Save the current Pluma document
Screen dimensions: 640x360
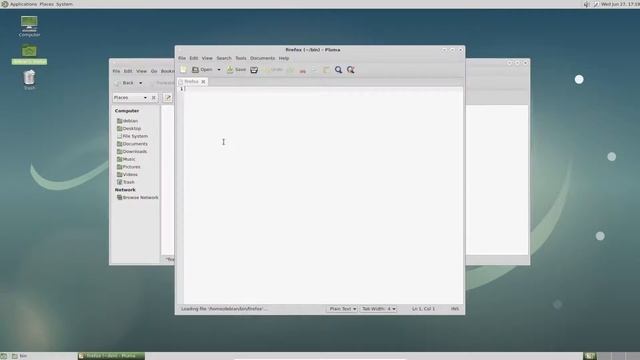click(x=236, y=70)
